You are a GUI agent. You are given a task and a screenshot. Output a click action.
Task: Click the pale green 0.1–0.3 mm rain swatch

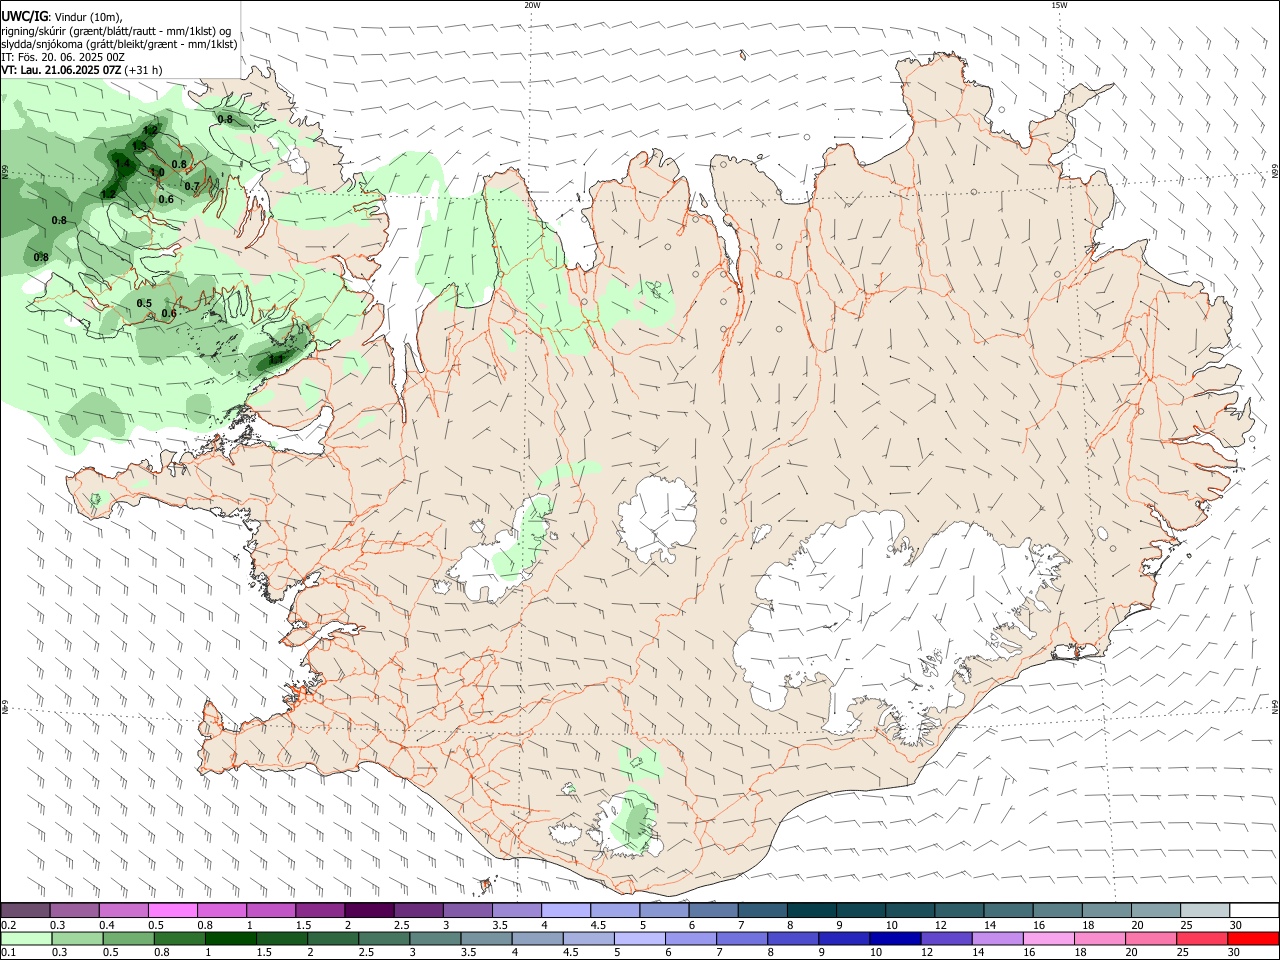[26, 938]
